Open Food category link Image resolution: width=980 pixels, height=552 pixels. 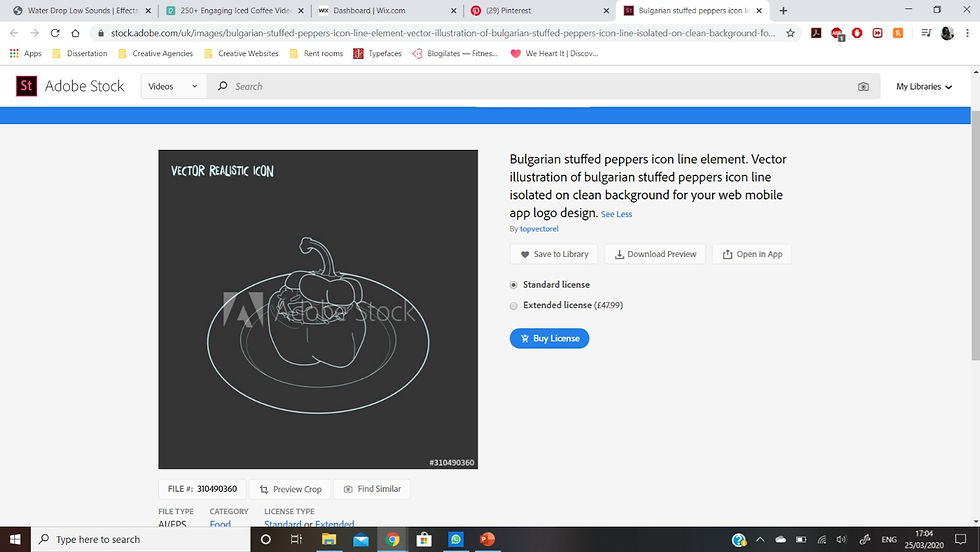(x=220, y=524)
